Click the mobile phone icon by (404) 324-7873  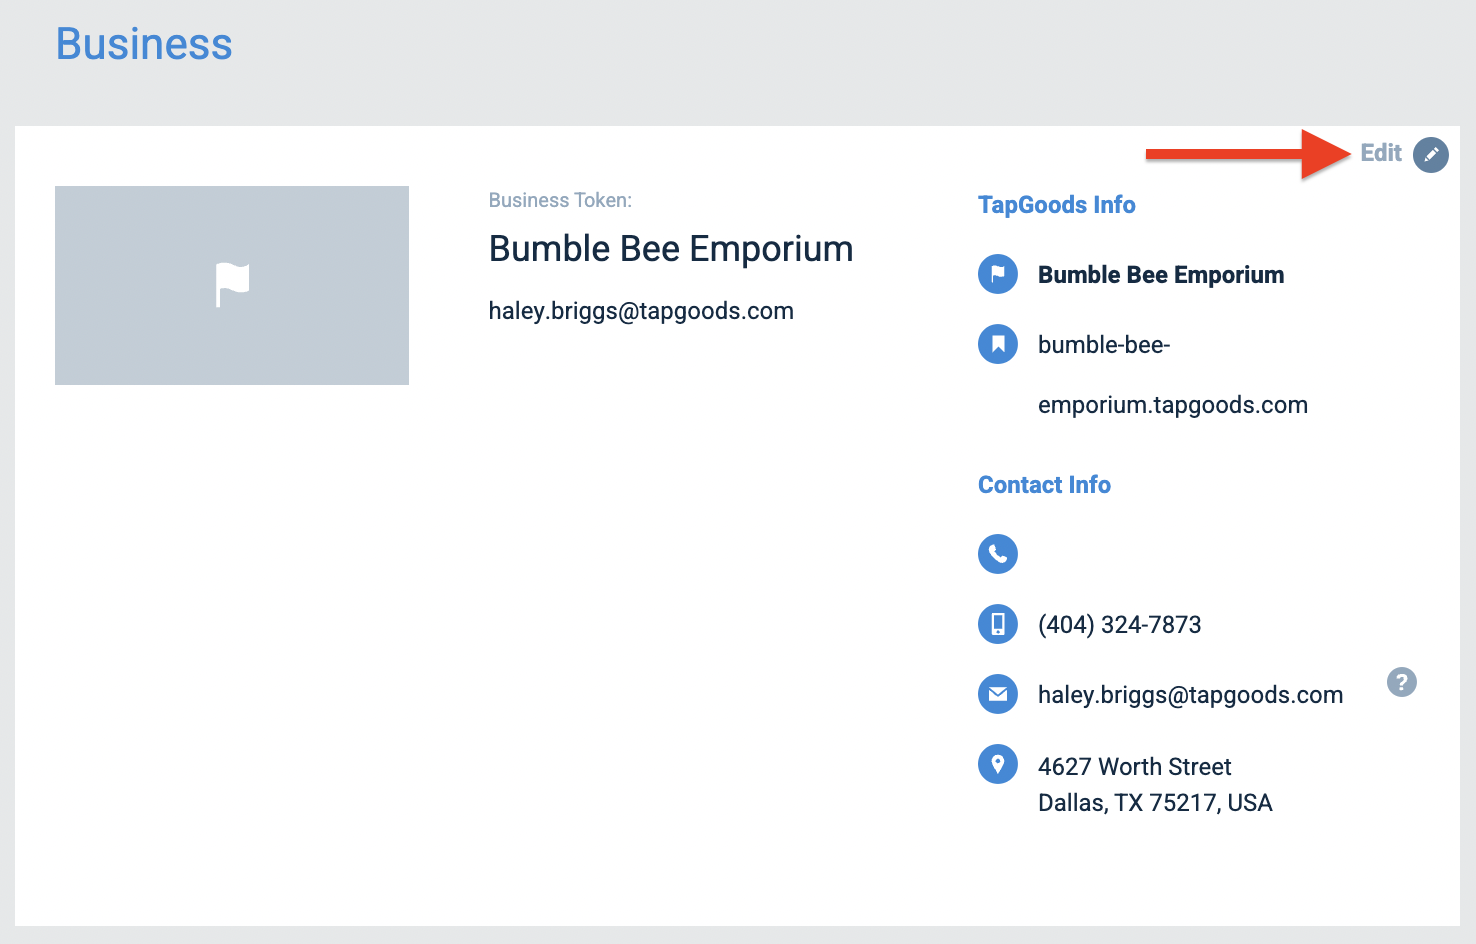point(998,624)
